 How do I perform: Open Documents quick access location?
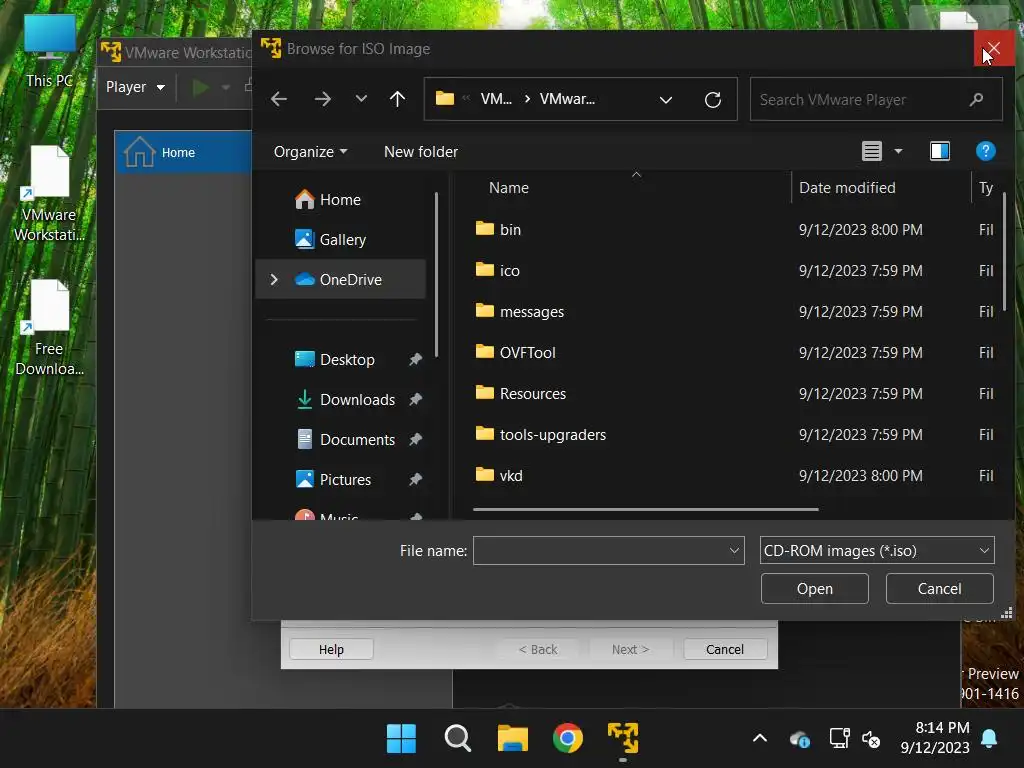(357, 440)
